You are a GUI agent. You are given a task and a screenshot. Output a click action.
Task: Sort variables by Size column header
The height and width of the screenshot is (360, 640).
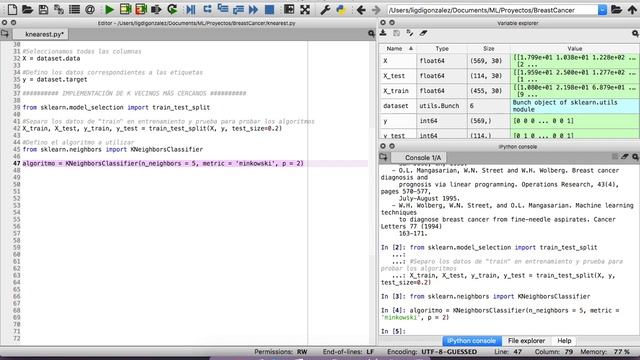tap(489, 49)
